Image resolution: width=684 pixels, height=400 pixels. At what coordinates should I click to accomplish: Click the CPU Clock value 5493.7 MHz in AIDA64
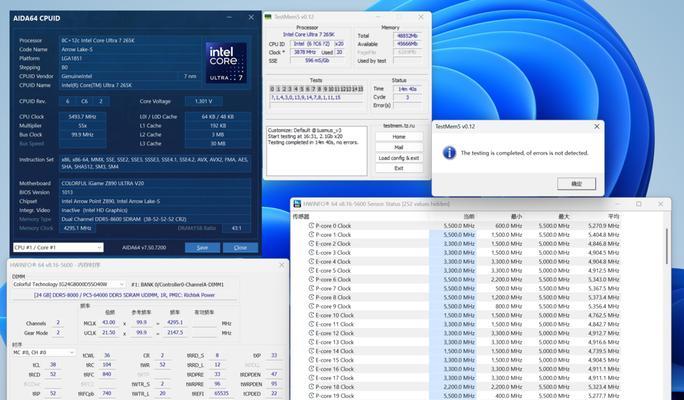point(82,117)
